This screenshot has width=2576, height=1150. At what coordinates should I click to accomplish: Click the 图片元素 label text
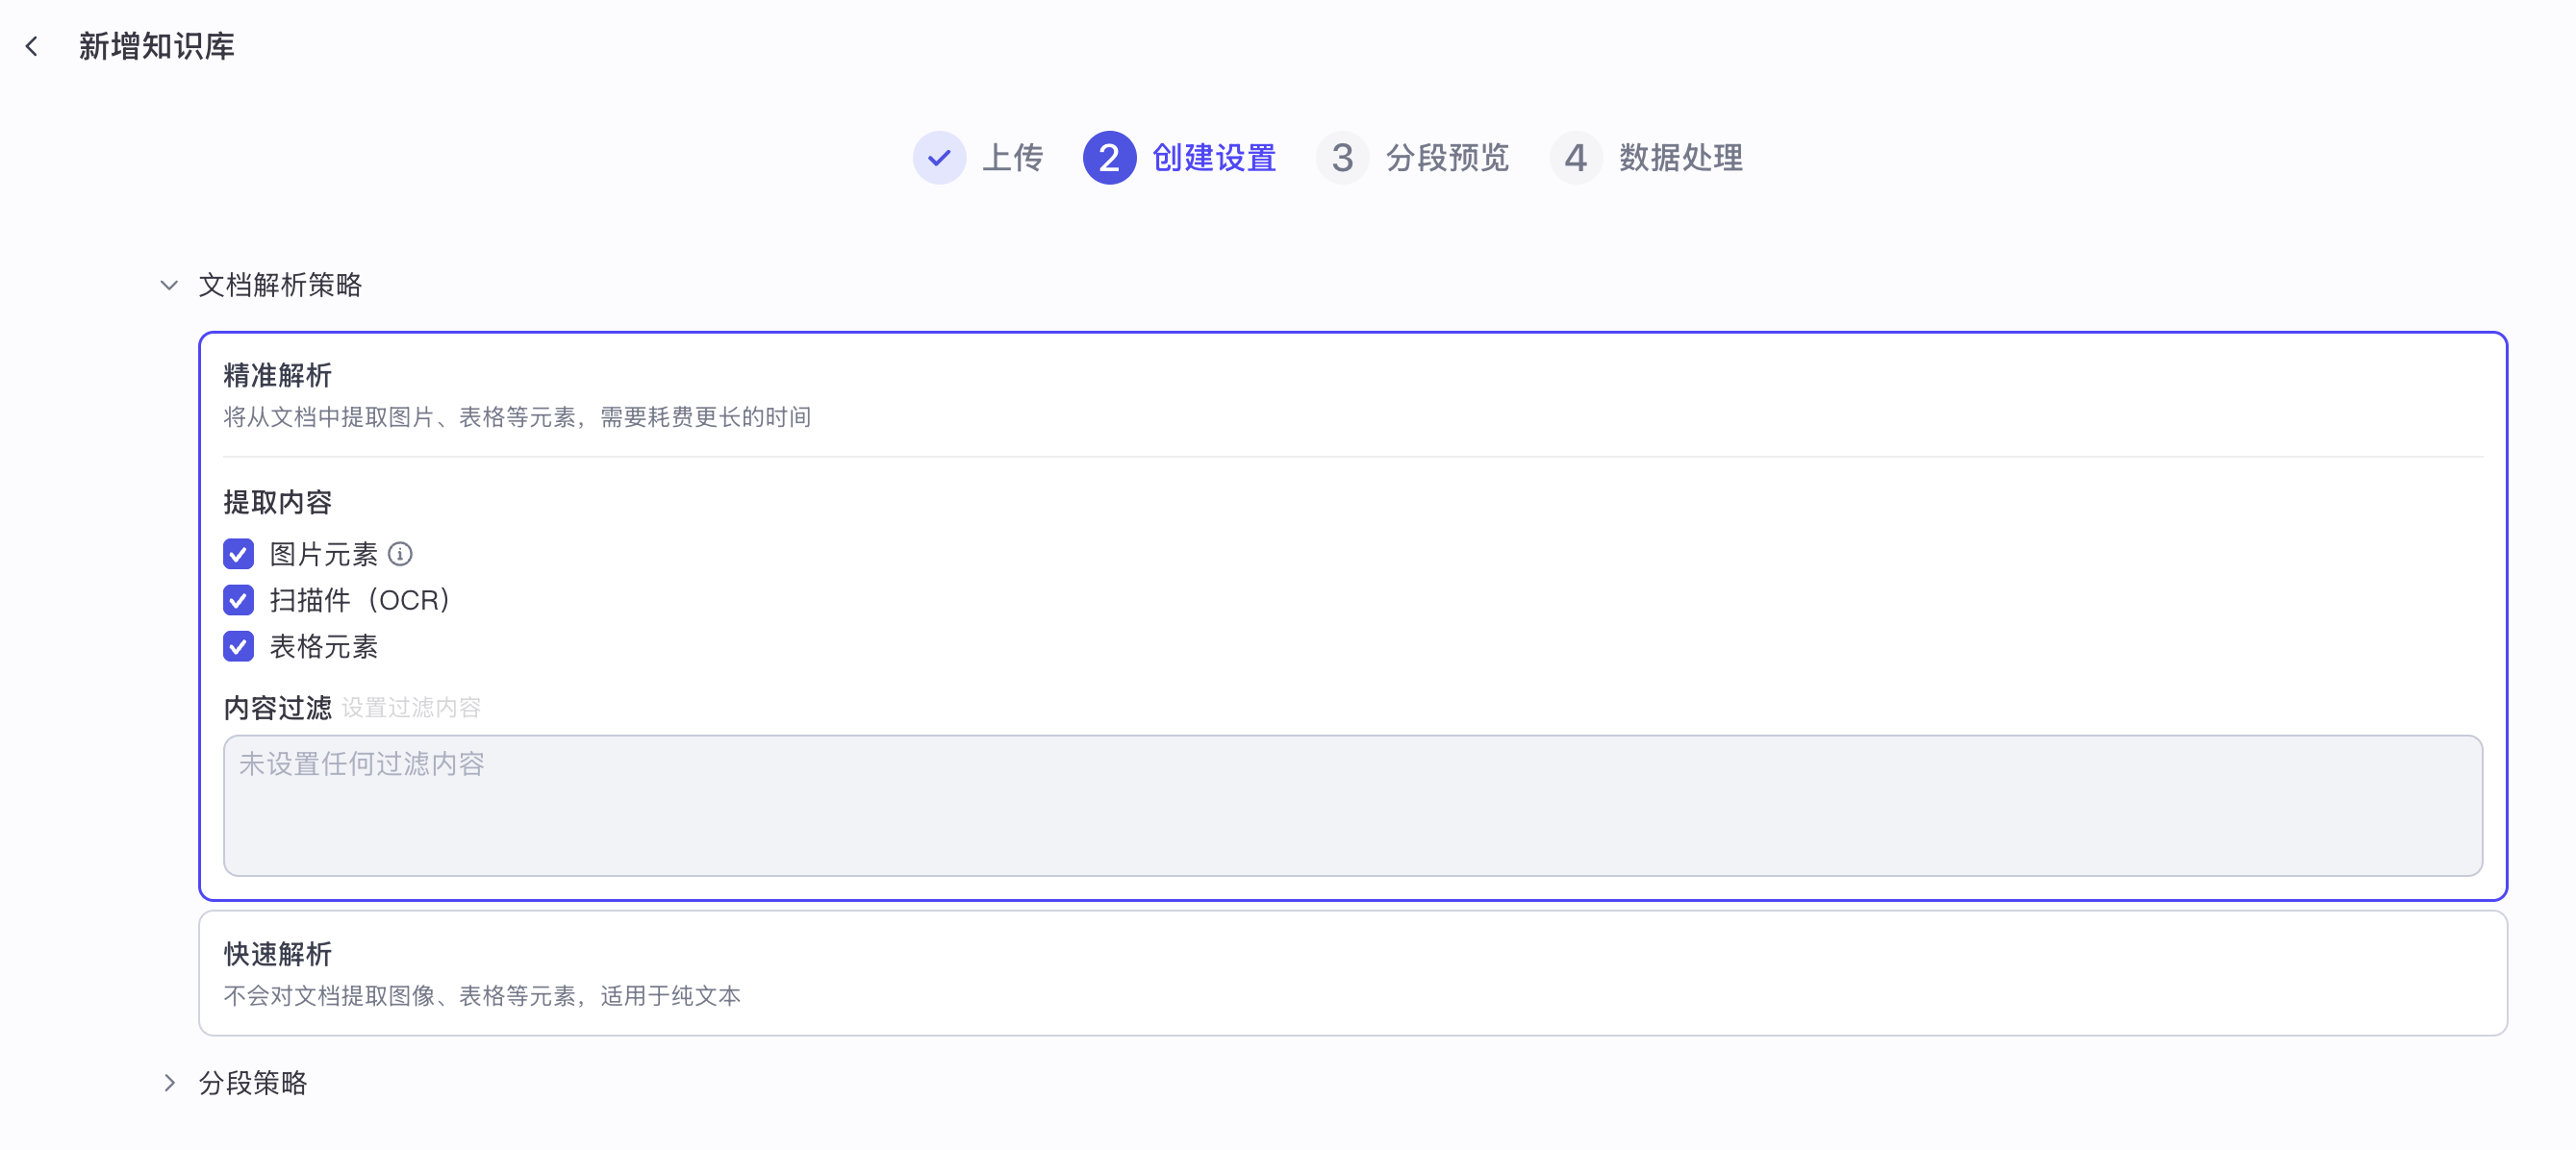pyautogui.click(x=323, y=554)
